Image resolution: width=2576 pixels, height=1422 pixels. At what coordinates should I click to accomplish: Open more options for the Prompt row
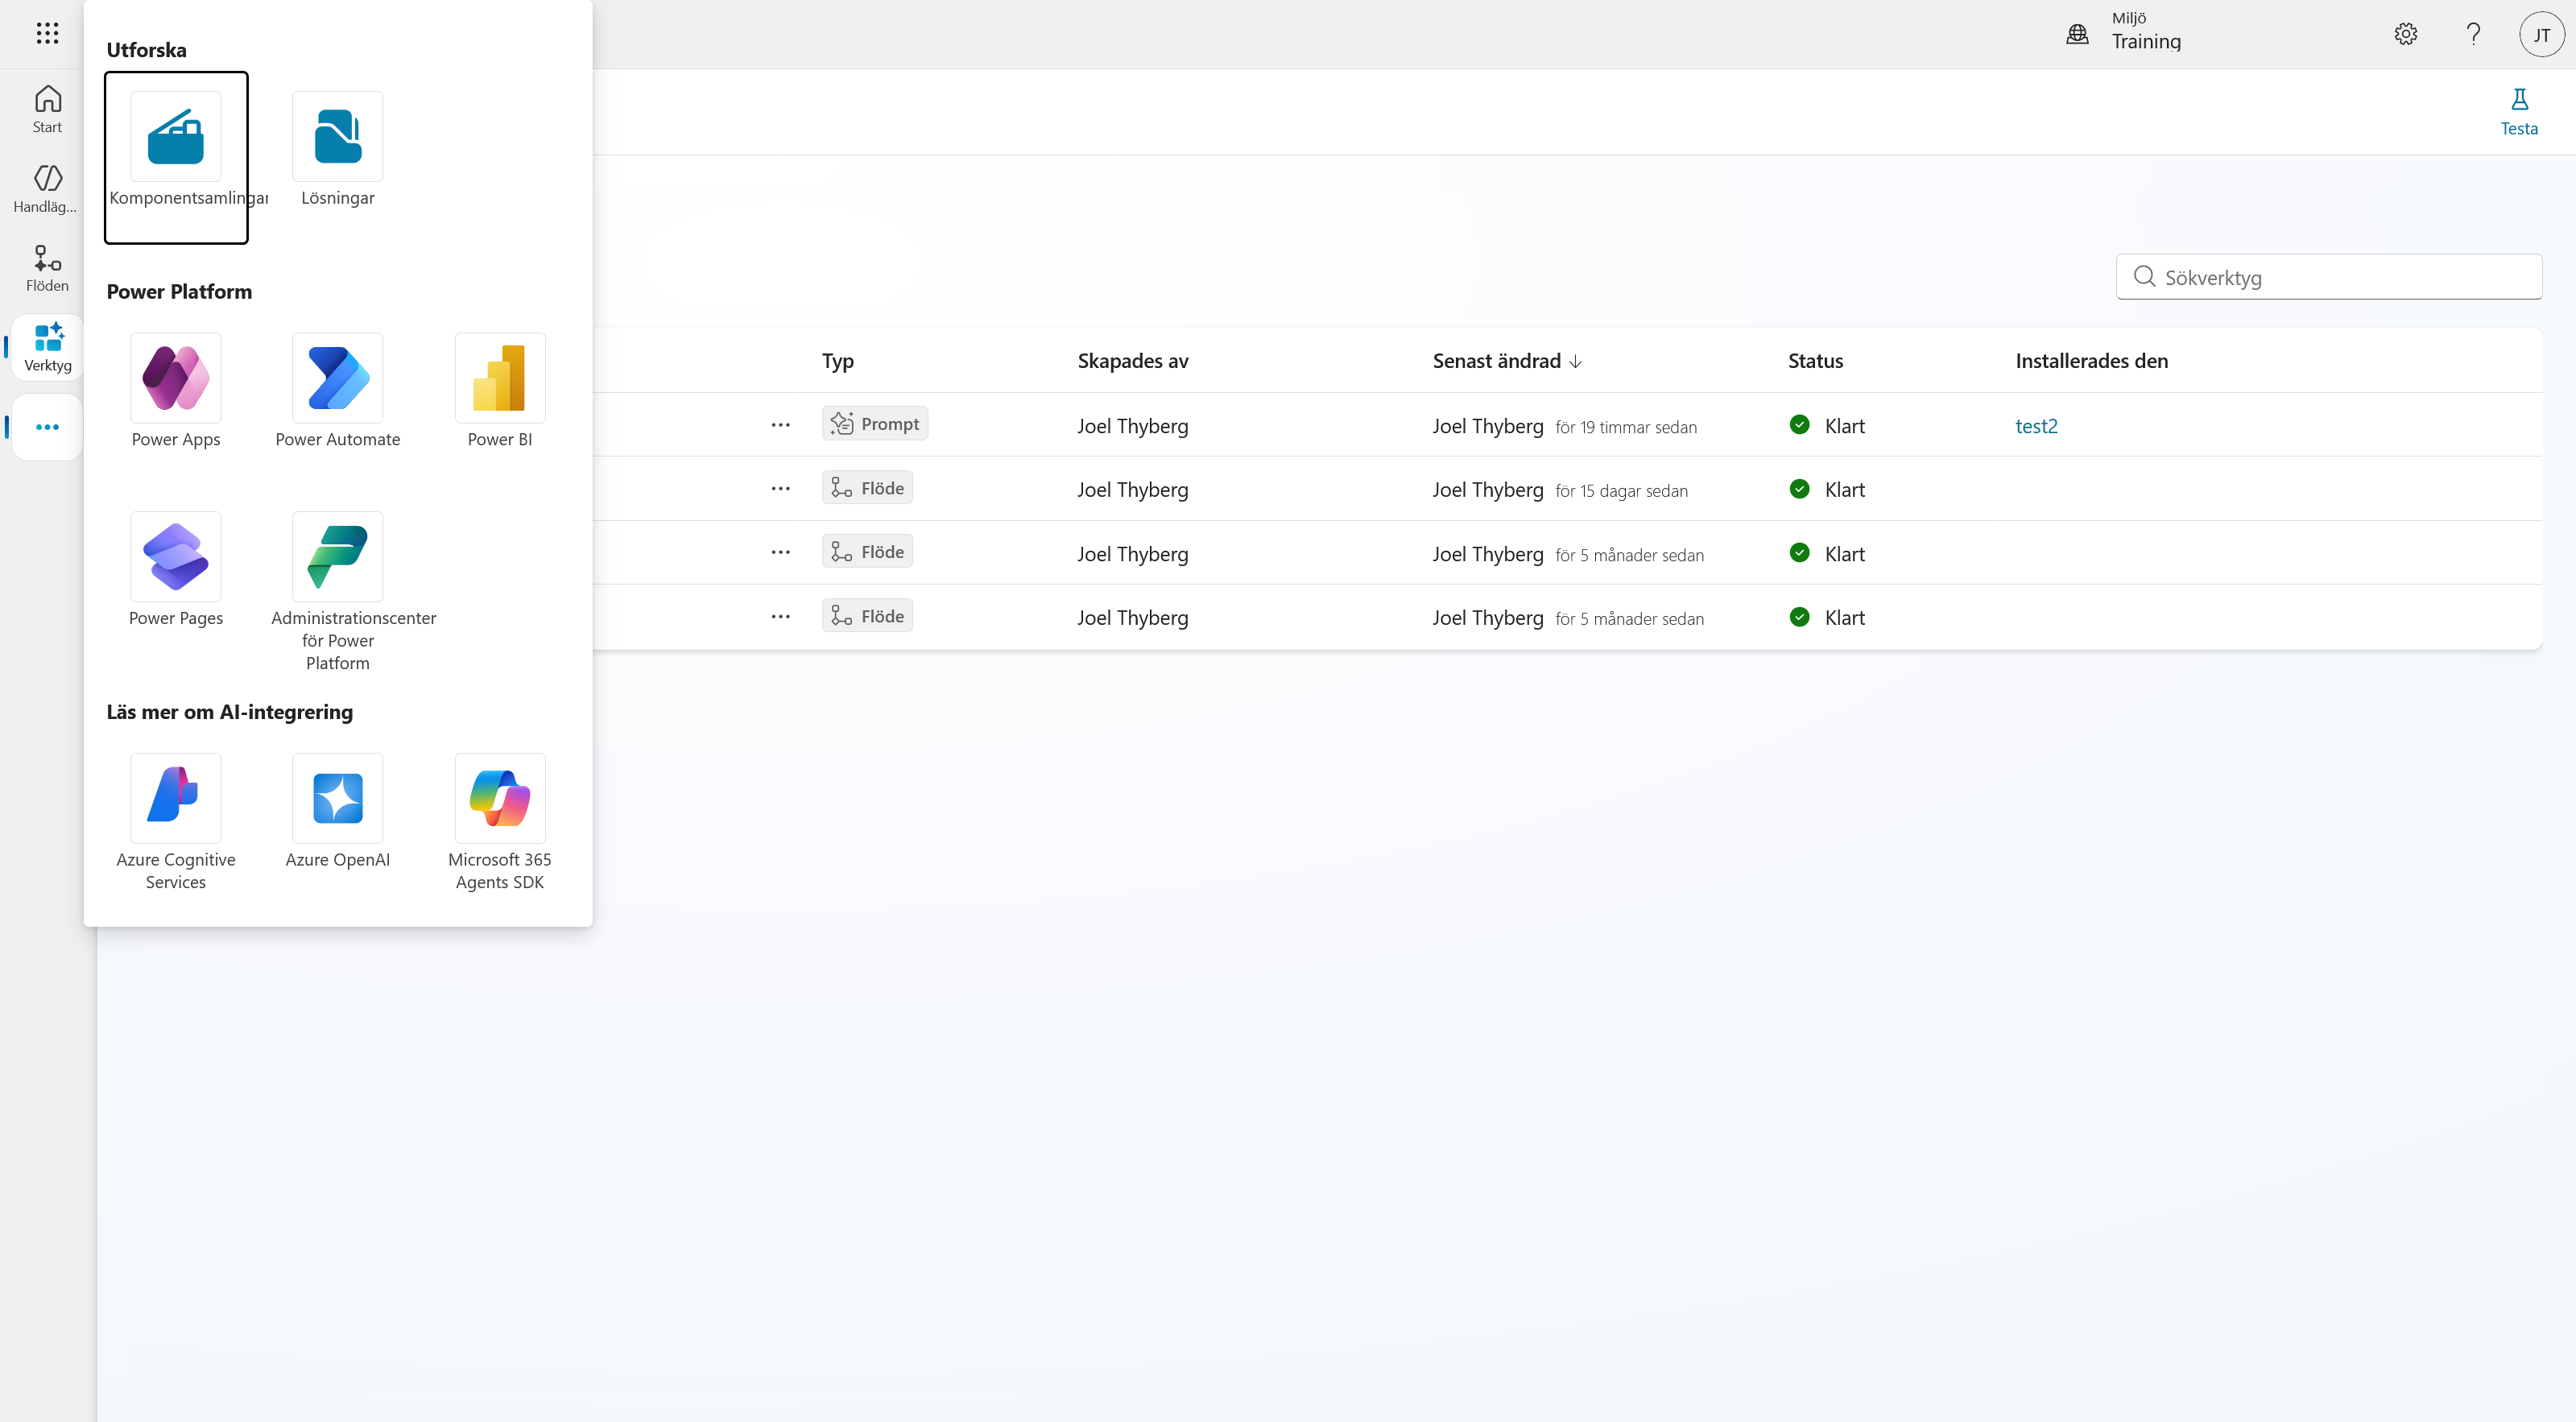tap(780, 425)
